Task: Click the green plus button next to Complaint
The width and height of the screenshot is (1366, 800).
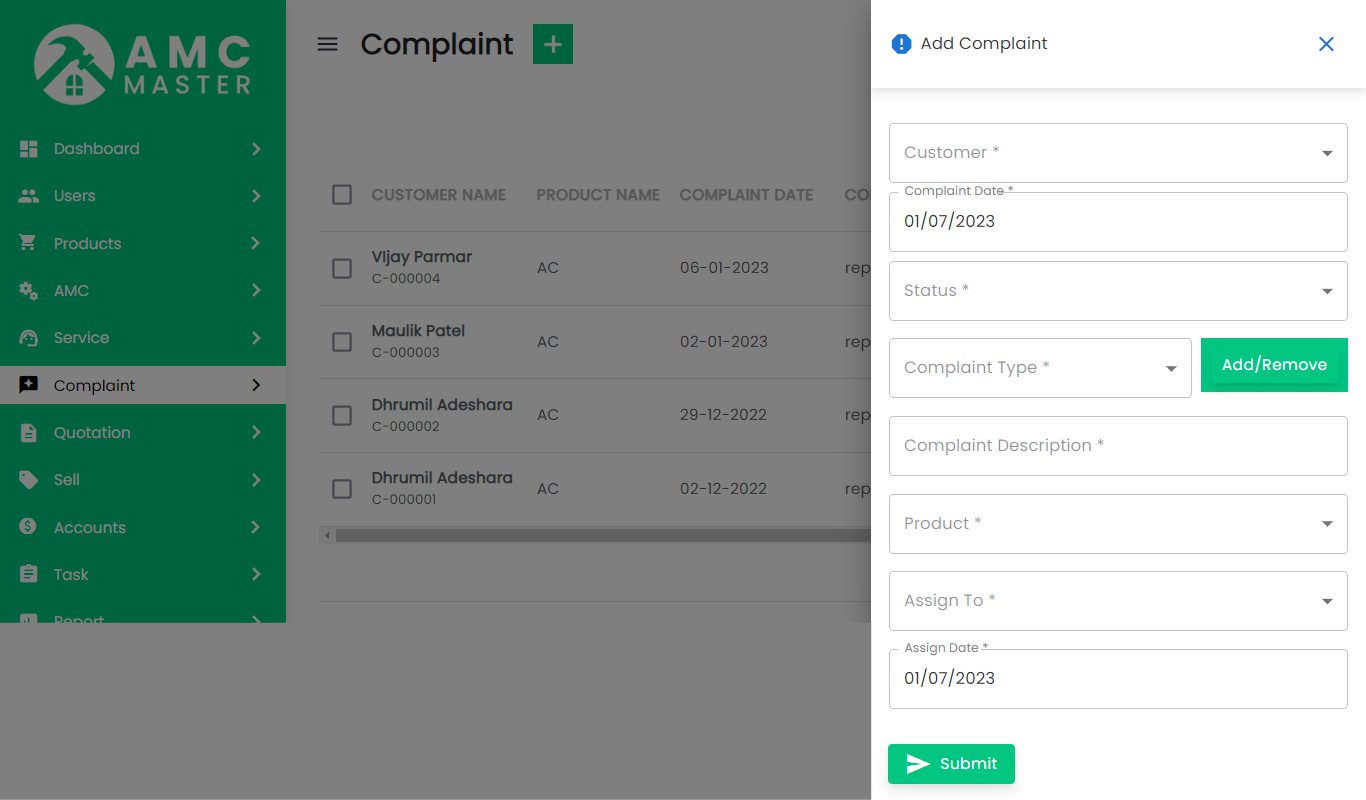Action: click(552, 44)
